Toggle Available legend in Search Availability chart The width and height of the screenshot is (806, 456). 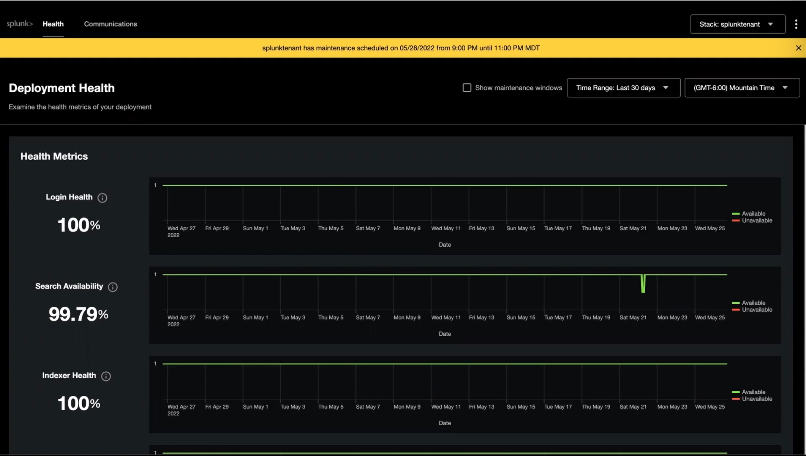(x=751, y=303)
